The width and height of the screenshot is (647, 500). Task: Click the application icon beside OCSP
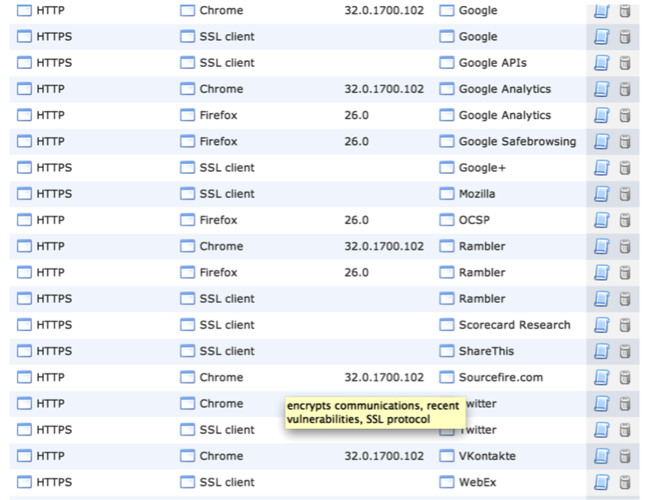(446, 220)
